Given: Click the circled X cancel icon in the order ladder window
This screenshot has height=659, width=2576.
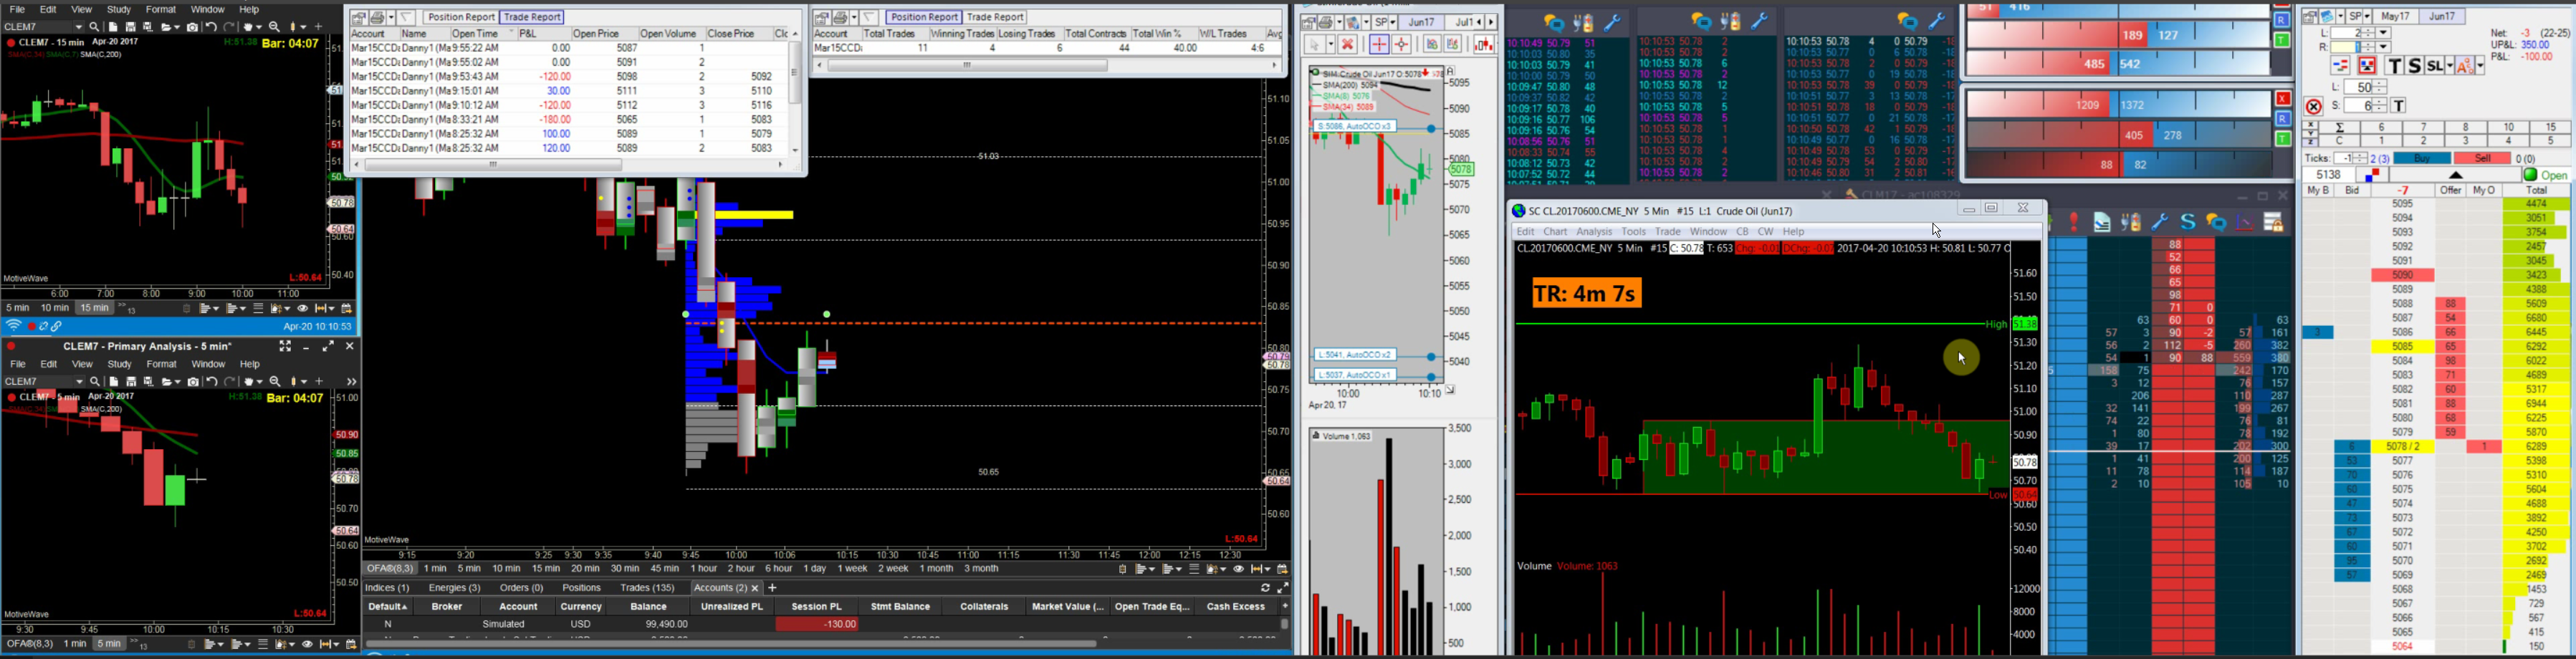Looking at the screenshot, I should pyautogui.click(x=2314, y=107).
